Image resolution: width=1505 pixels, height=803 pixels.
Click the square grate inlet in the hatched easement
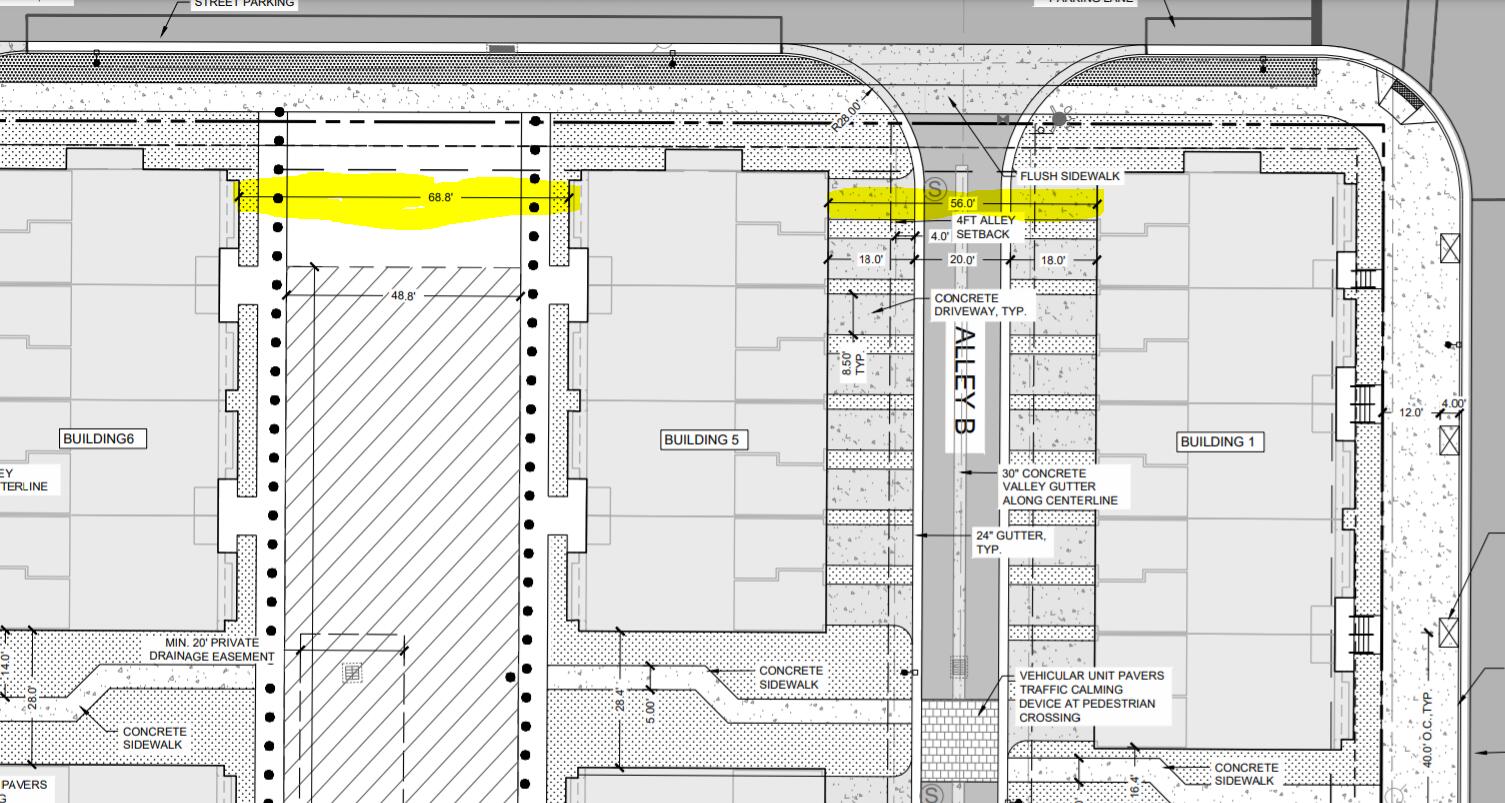tap(351, 673)
